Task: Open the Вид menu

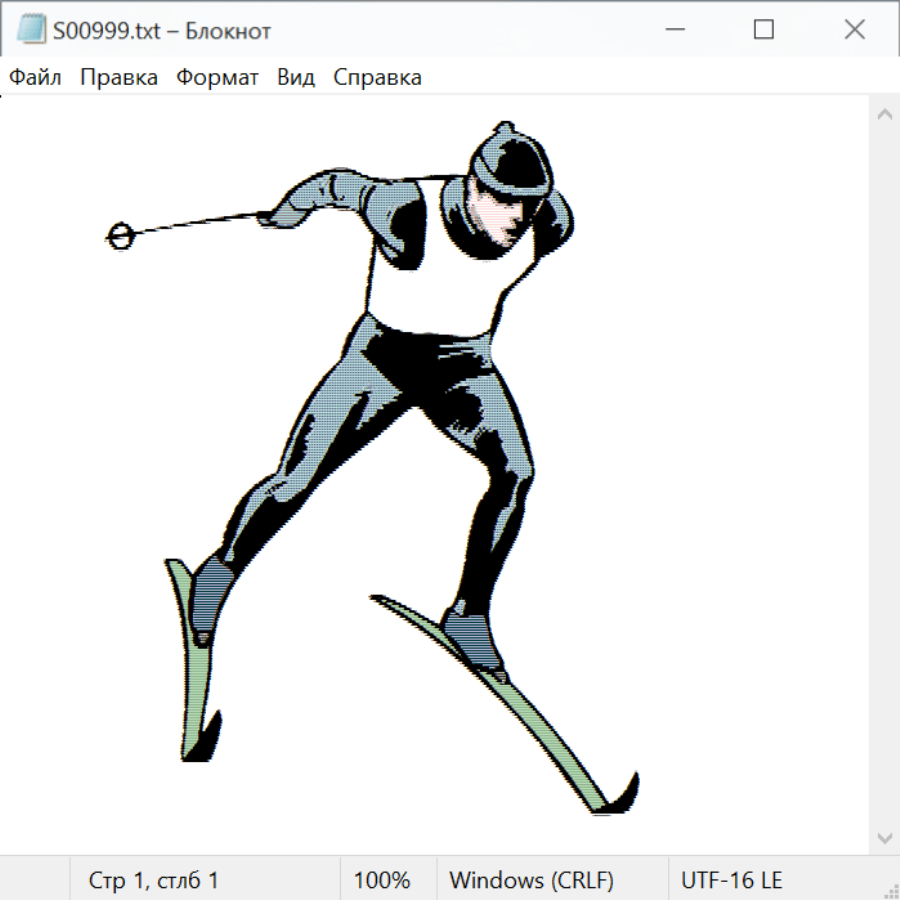Action: pos(295,78)
